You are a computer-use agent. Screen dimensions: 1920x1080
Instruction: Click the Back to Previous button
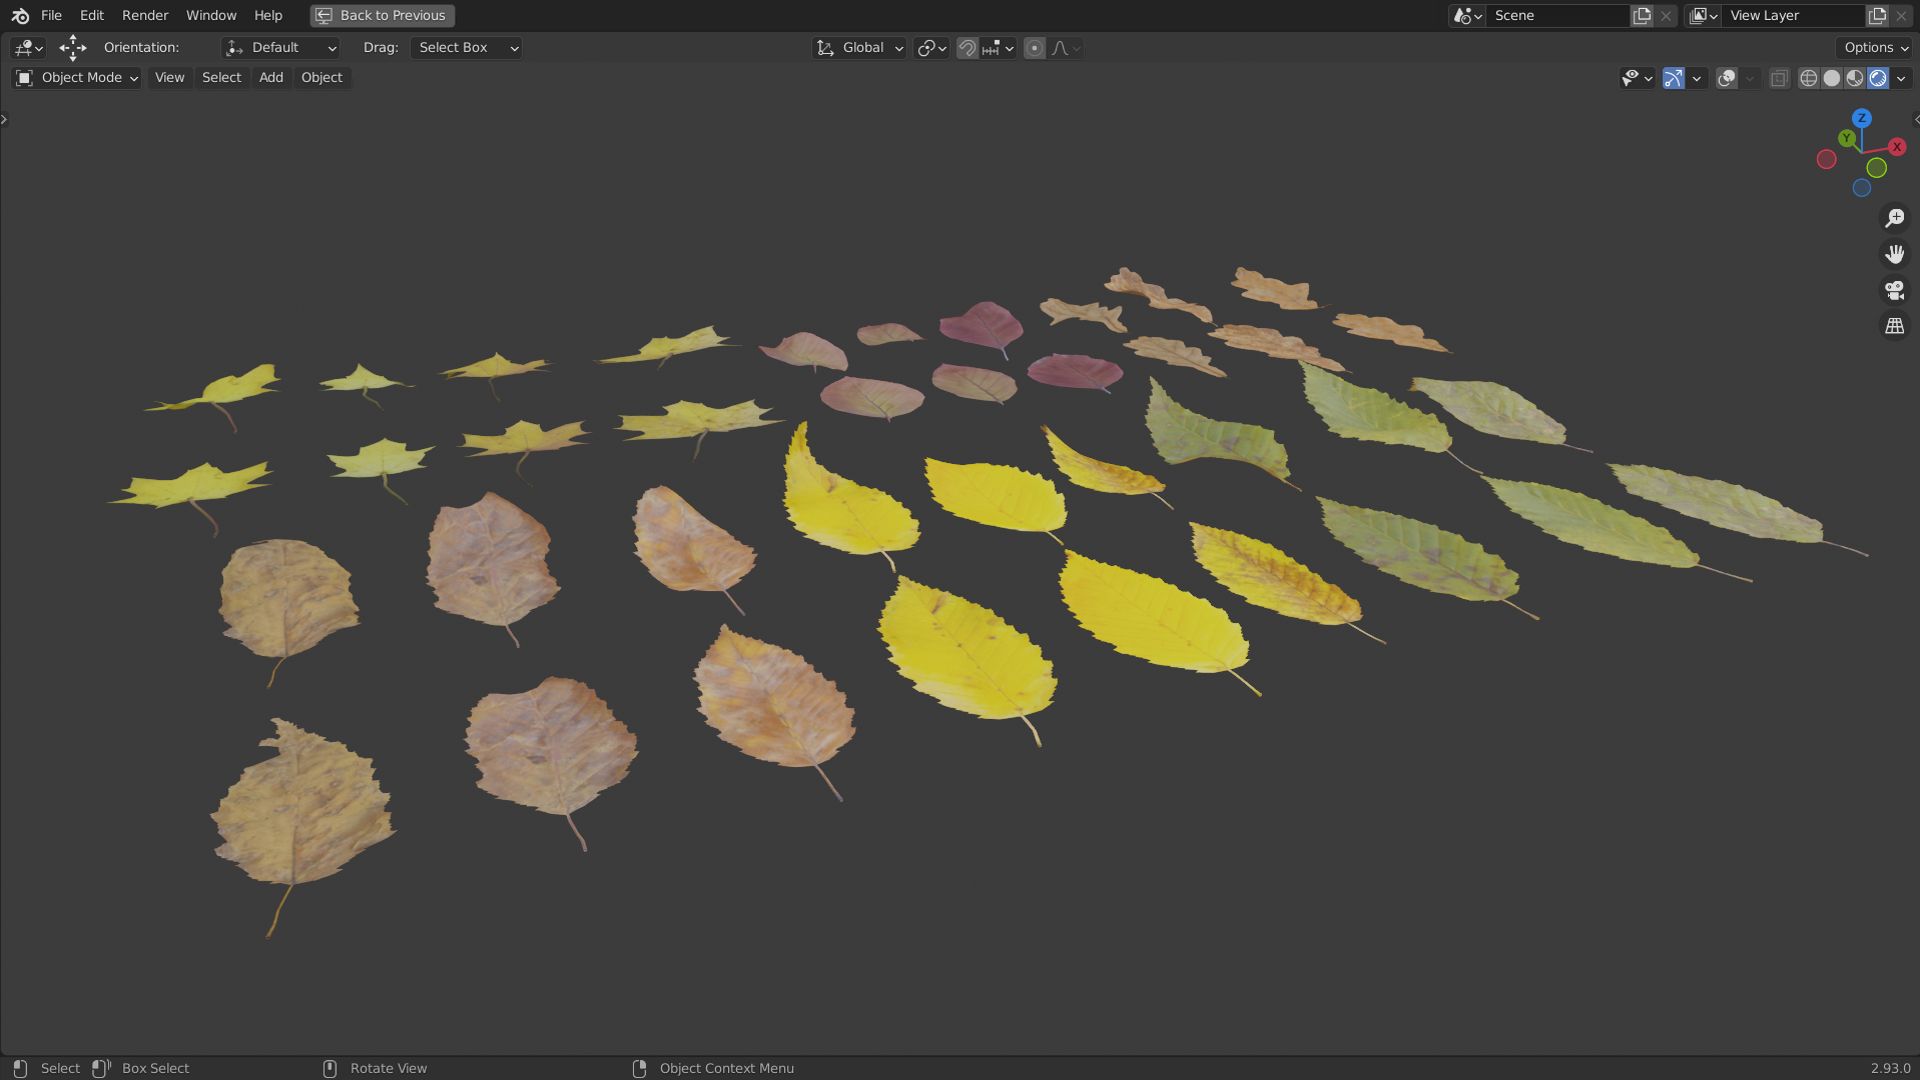point(382,15)
